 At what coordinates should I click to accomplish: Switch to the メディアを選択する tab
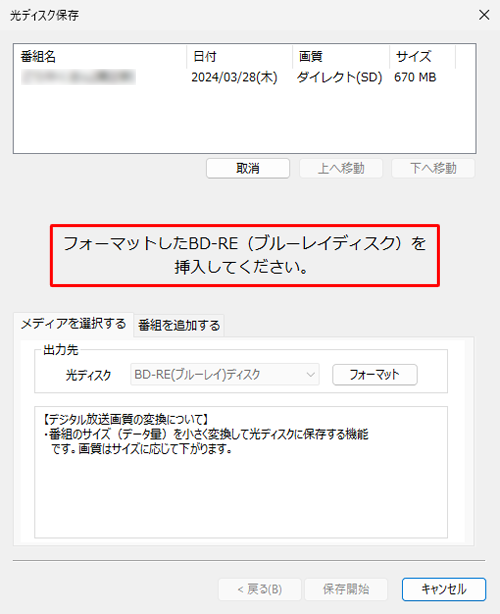[73, 324]
